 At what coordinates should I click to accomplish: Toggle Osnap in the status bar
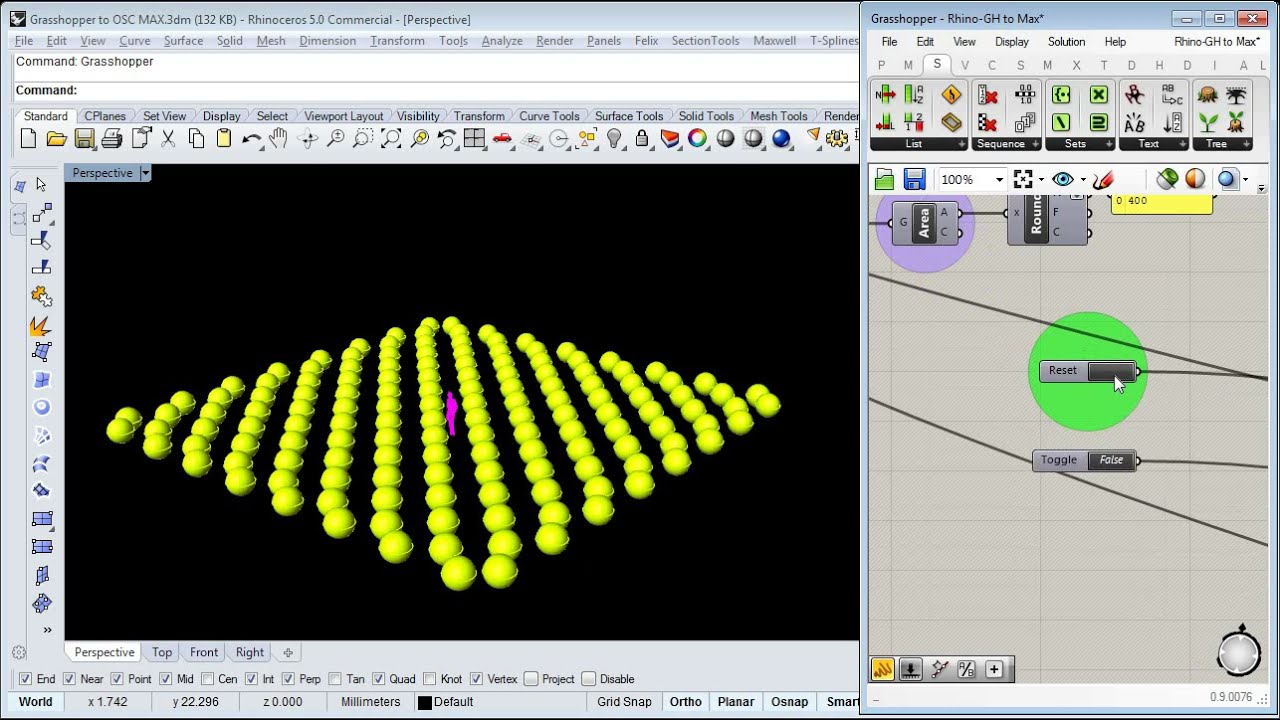tap(789, 702)
